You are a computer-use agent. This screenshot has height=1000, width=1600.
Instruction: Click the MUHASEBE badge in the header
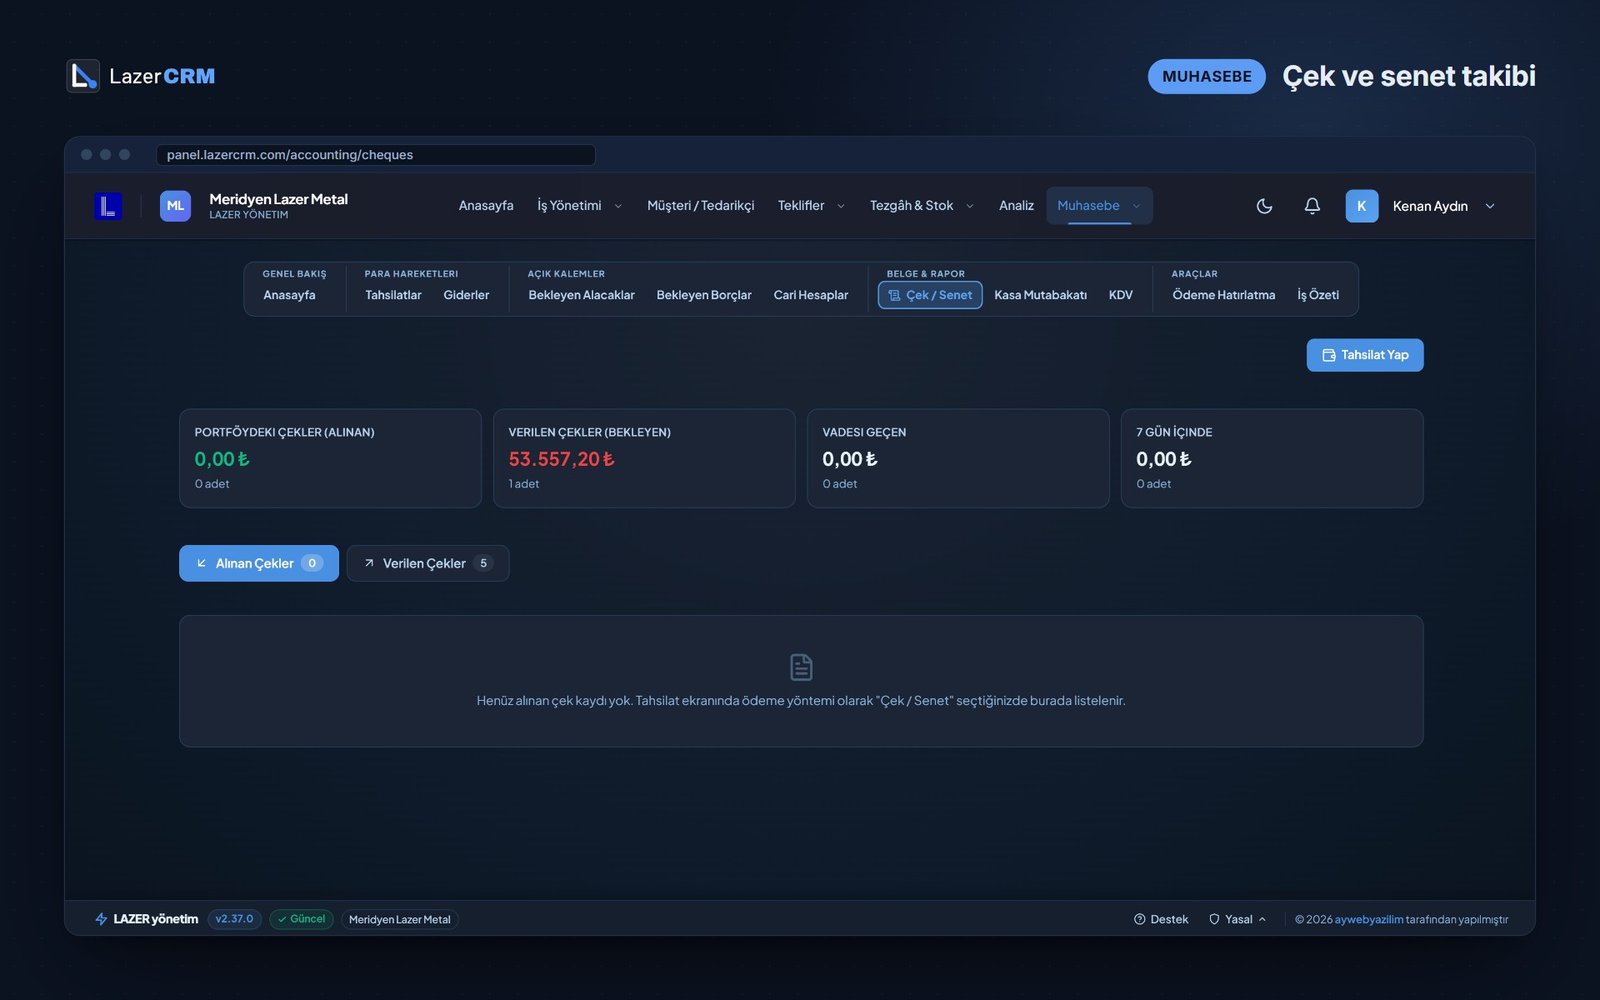[1207, 76]
